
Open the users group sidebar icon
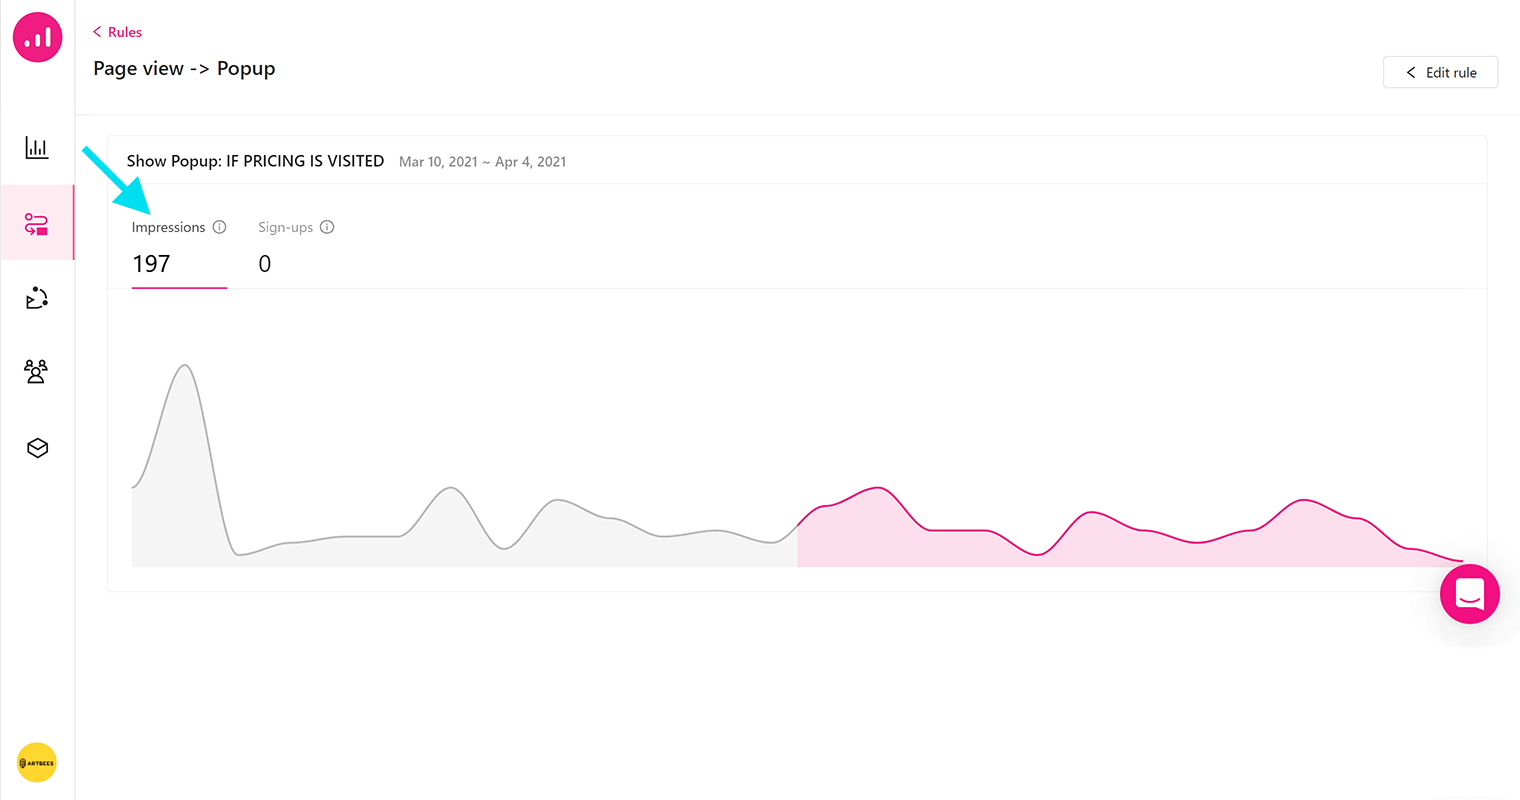pos(37,372)
